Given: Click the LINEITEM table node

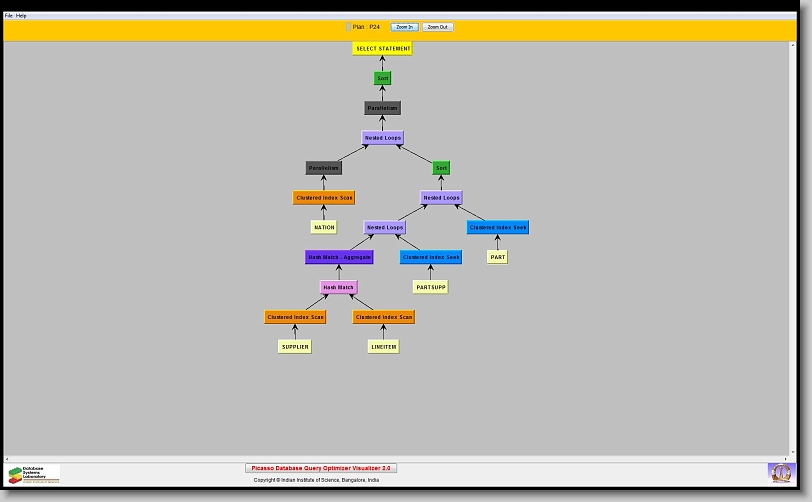Looking at the screenshot, I should coord(383,347).
